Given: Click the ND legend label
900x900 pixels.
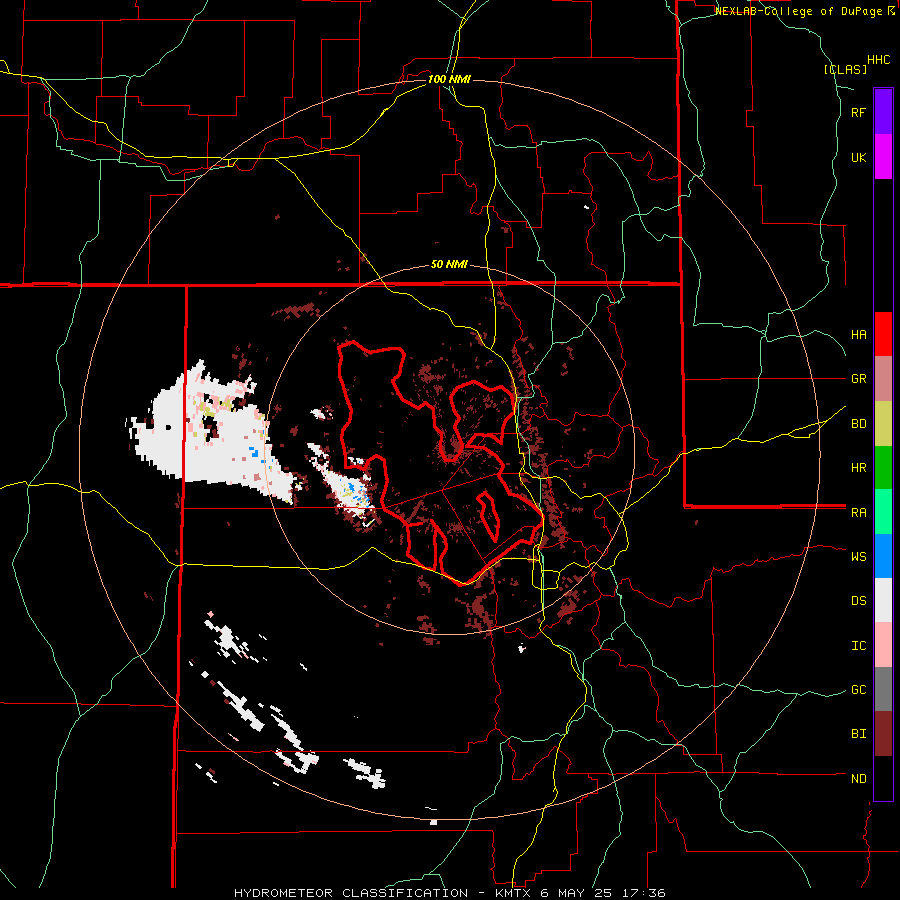Looking at the screenshot, I should pos(858,779).
